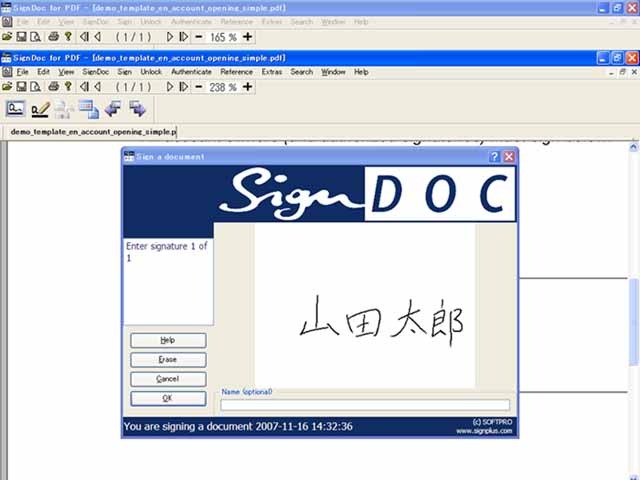Image resolution: width=640 pixels, height=480 pixels.
Task: Zoom in from 238 % with plus
Action: point(247,87)
